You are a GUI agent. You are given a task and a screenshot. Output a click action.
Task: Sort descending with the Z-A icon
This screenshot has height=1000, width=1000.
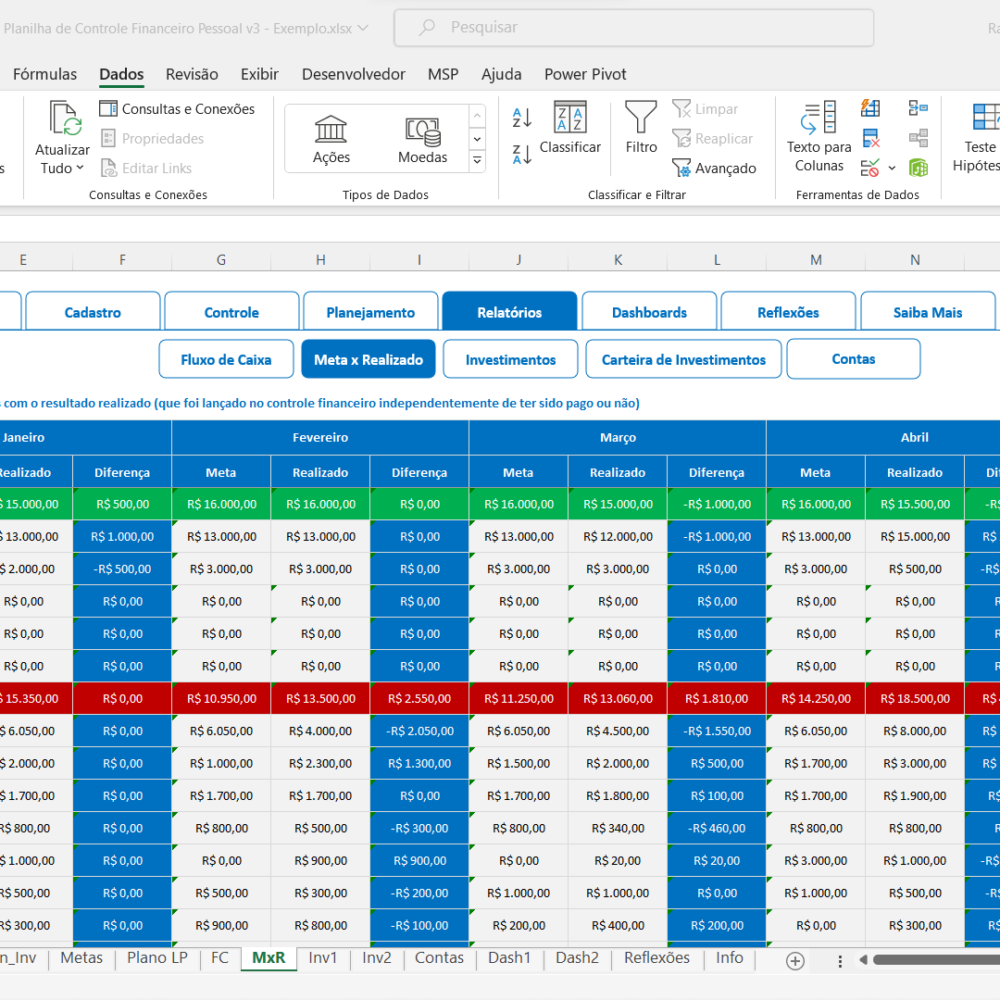[x=522, y=154]
